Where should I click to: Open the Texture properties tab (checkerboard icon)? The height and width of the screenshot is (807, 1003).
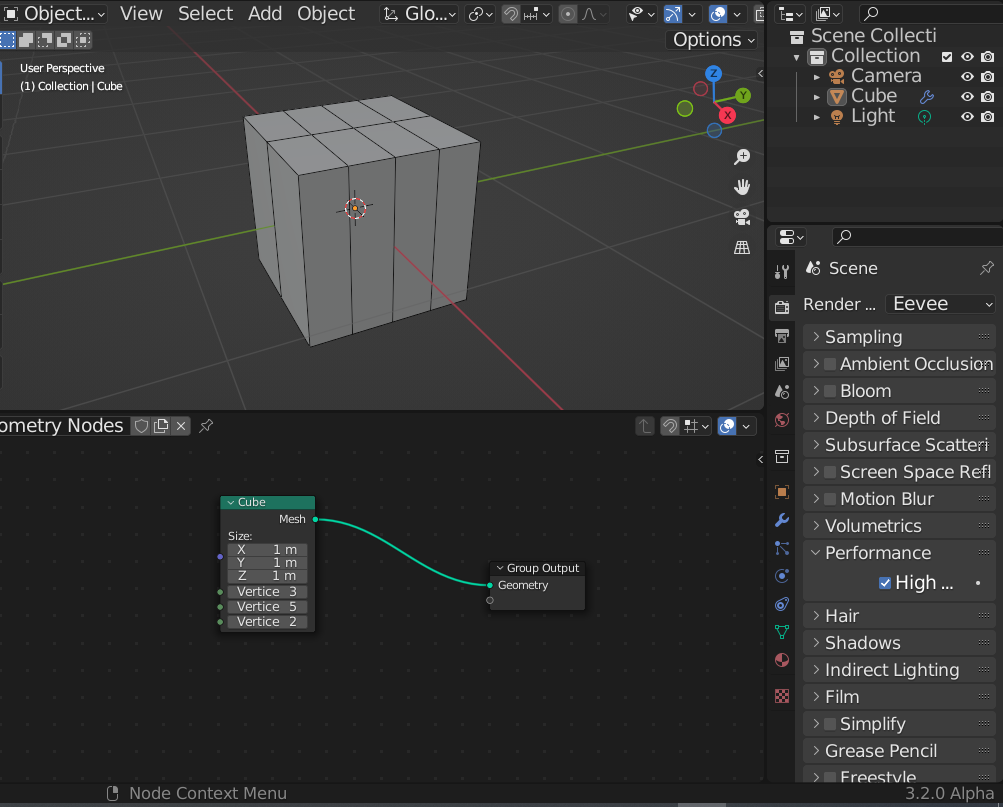tap(782, 696)
